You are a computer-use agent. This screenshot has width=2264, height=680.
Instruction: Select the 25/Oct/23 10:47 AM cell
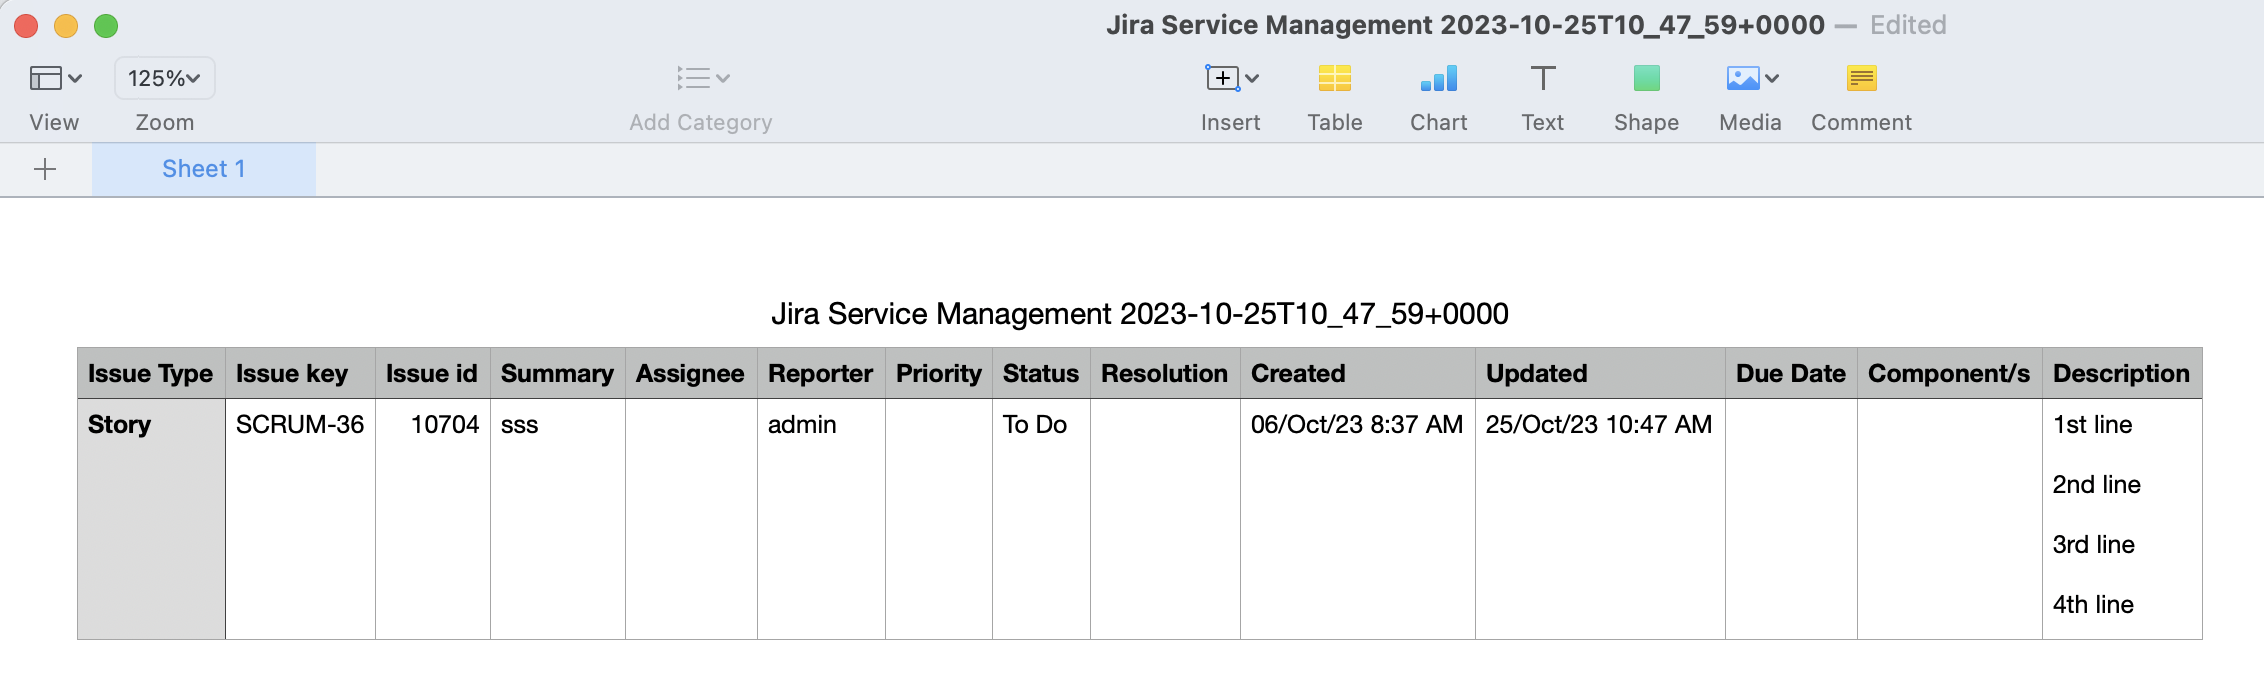click(1600, 519)
